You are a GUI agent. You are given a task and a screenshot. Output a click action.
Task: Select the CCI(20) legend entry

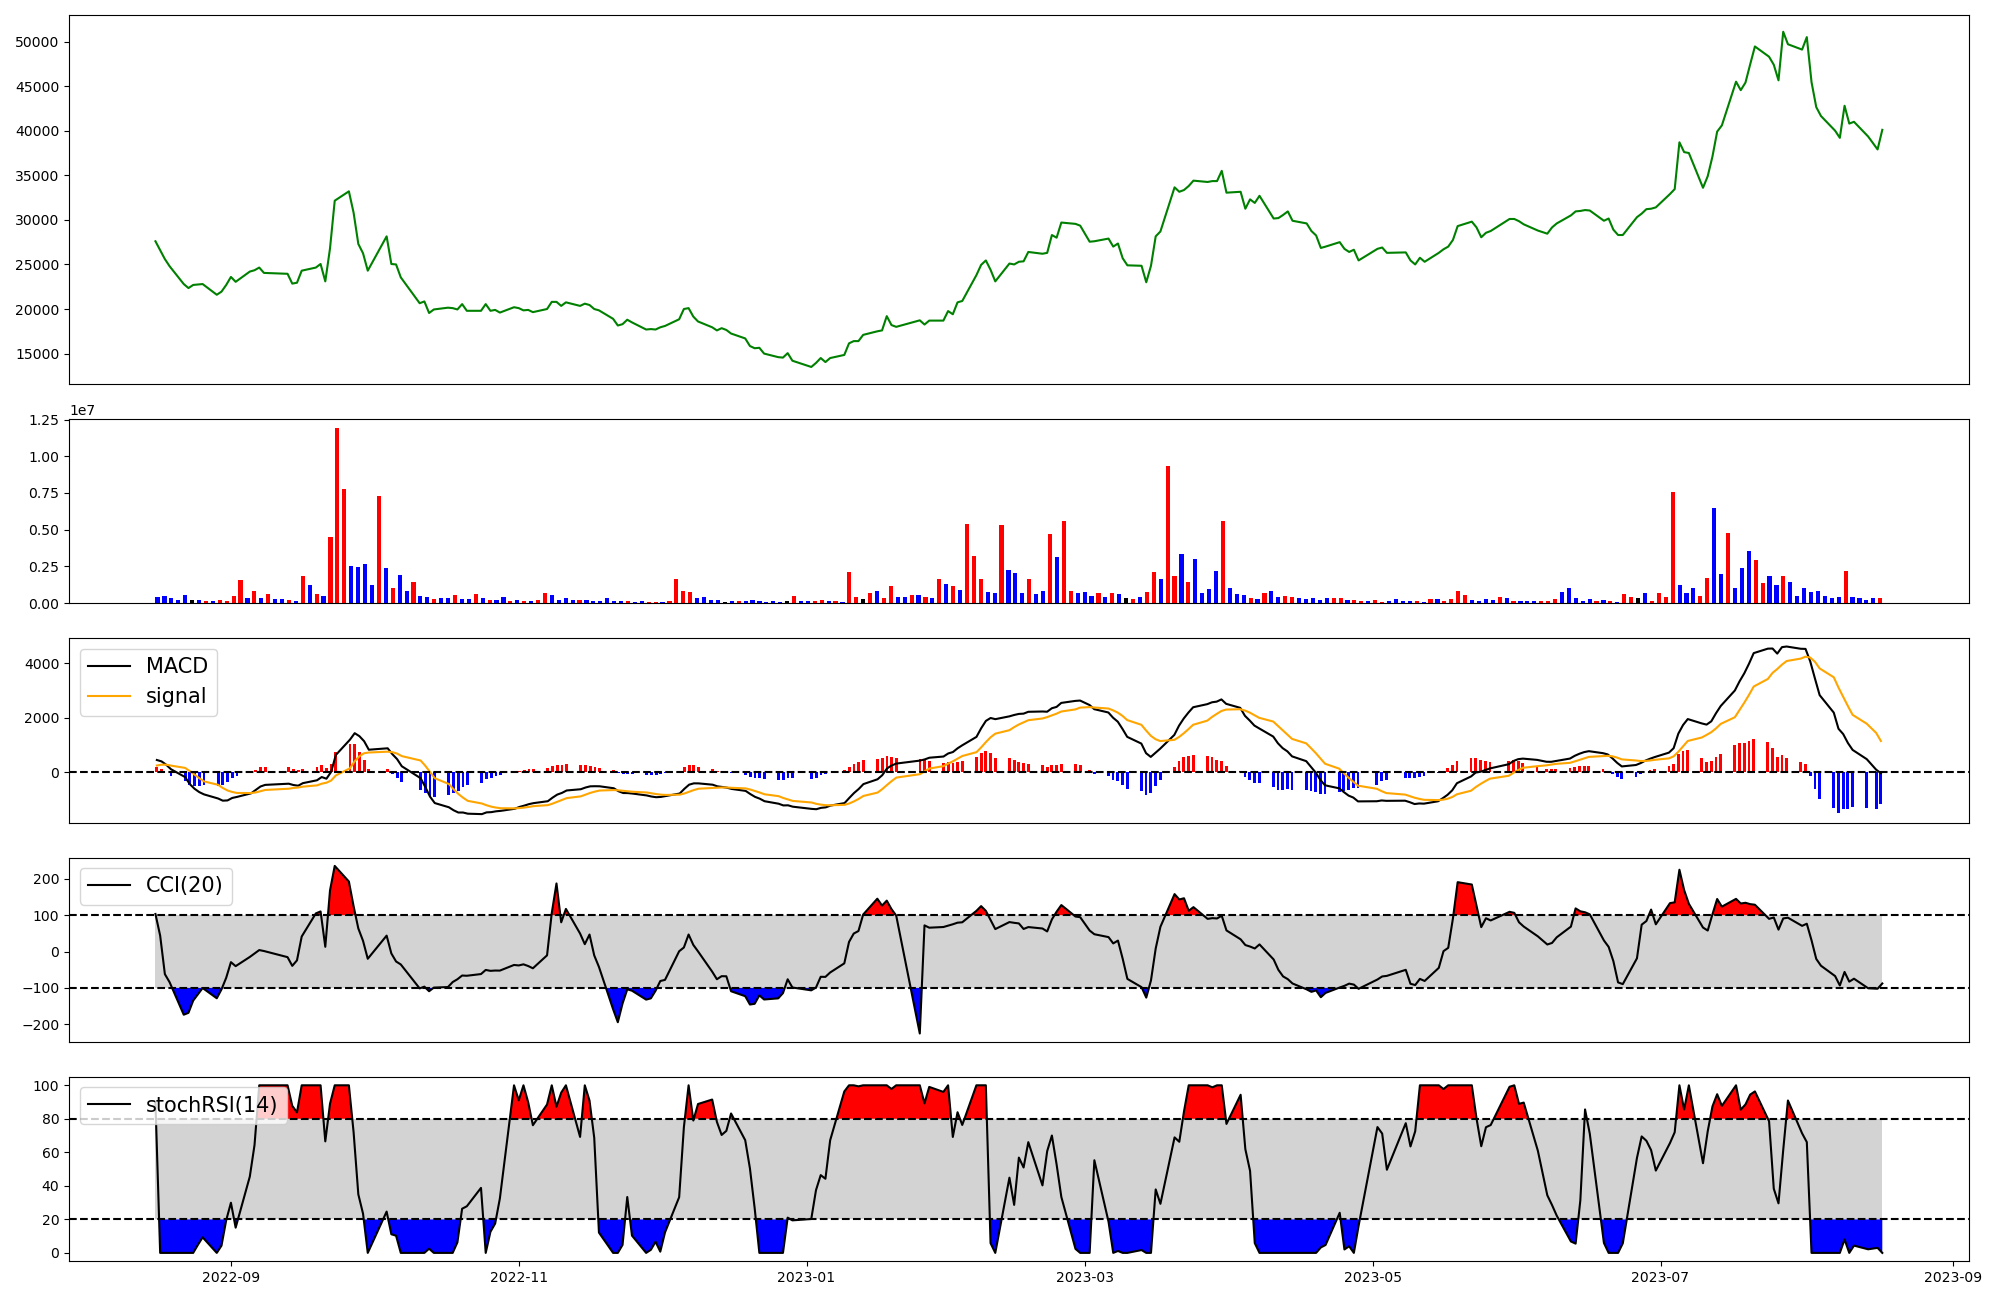pyautogui.click(x=184, y=885)
